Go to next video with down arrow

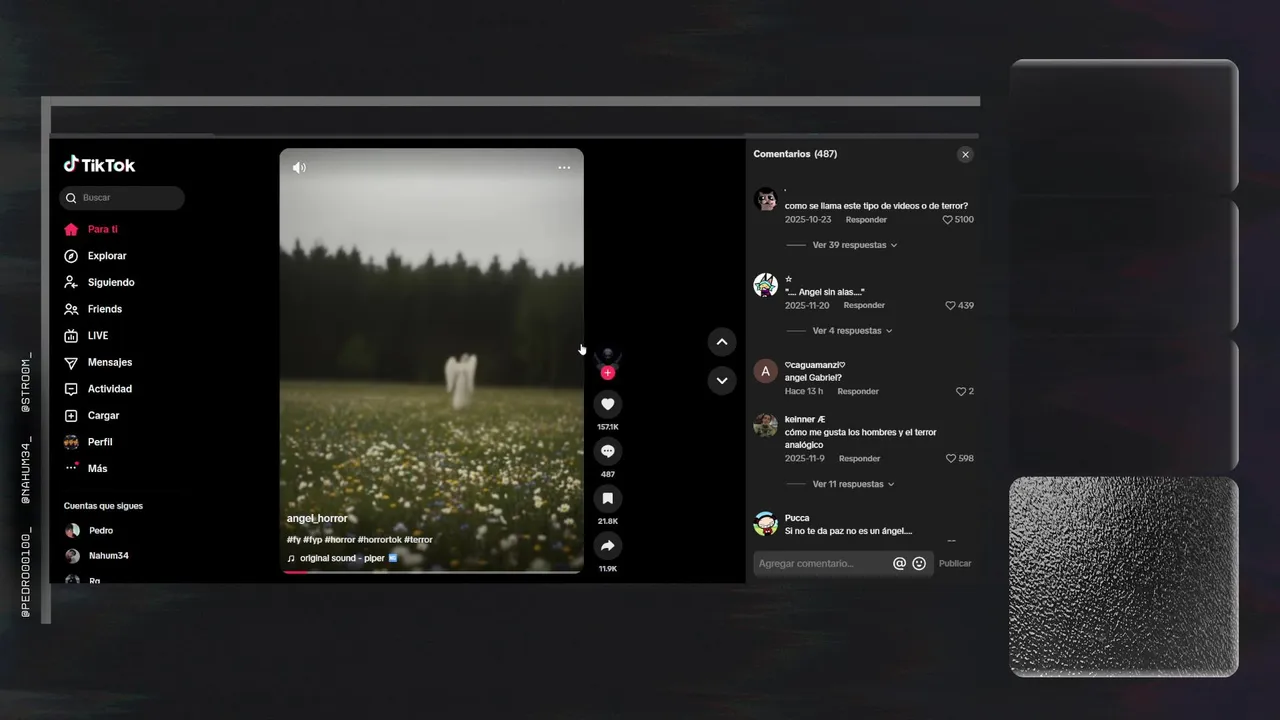point(722,380)
